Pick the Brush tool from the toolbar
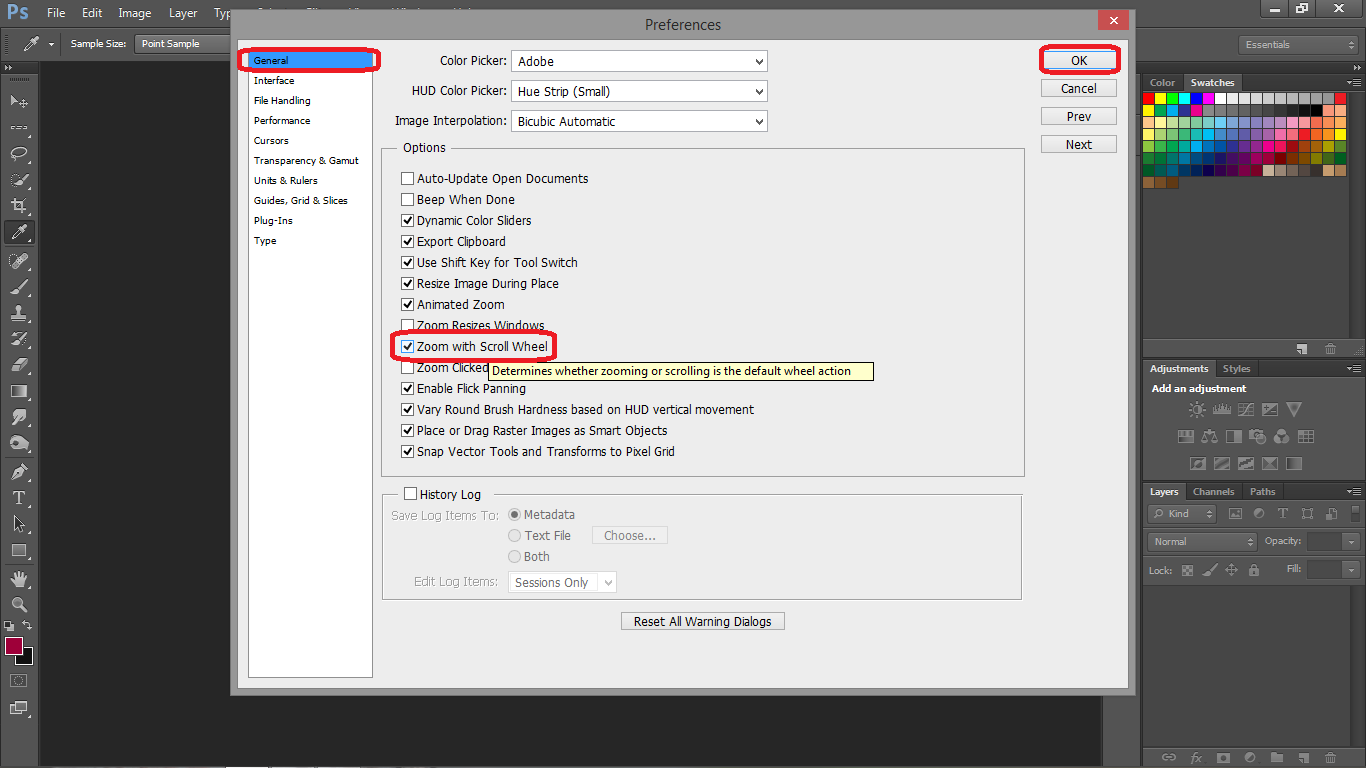The height and width of the screenshot is (768, 1366). 20,286
